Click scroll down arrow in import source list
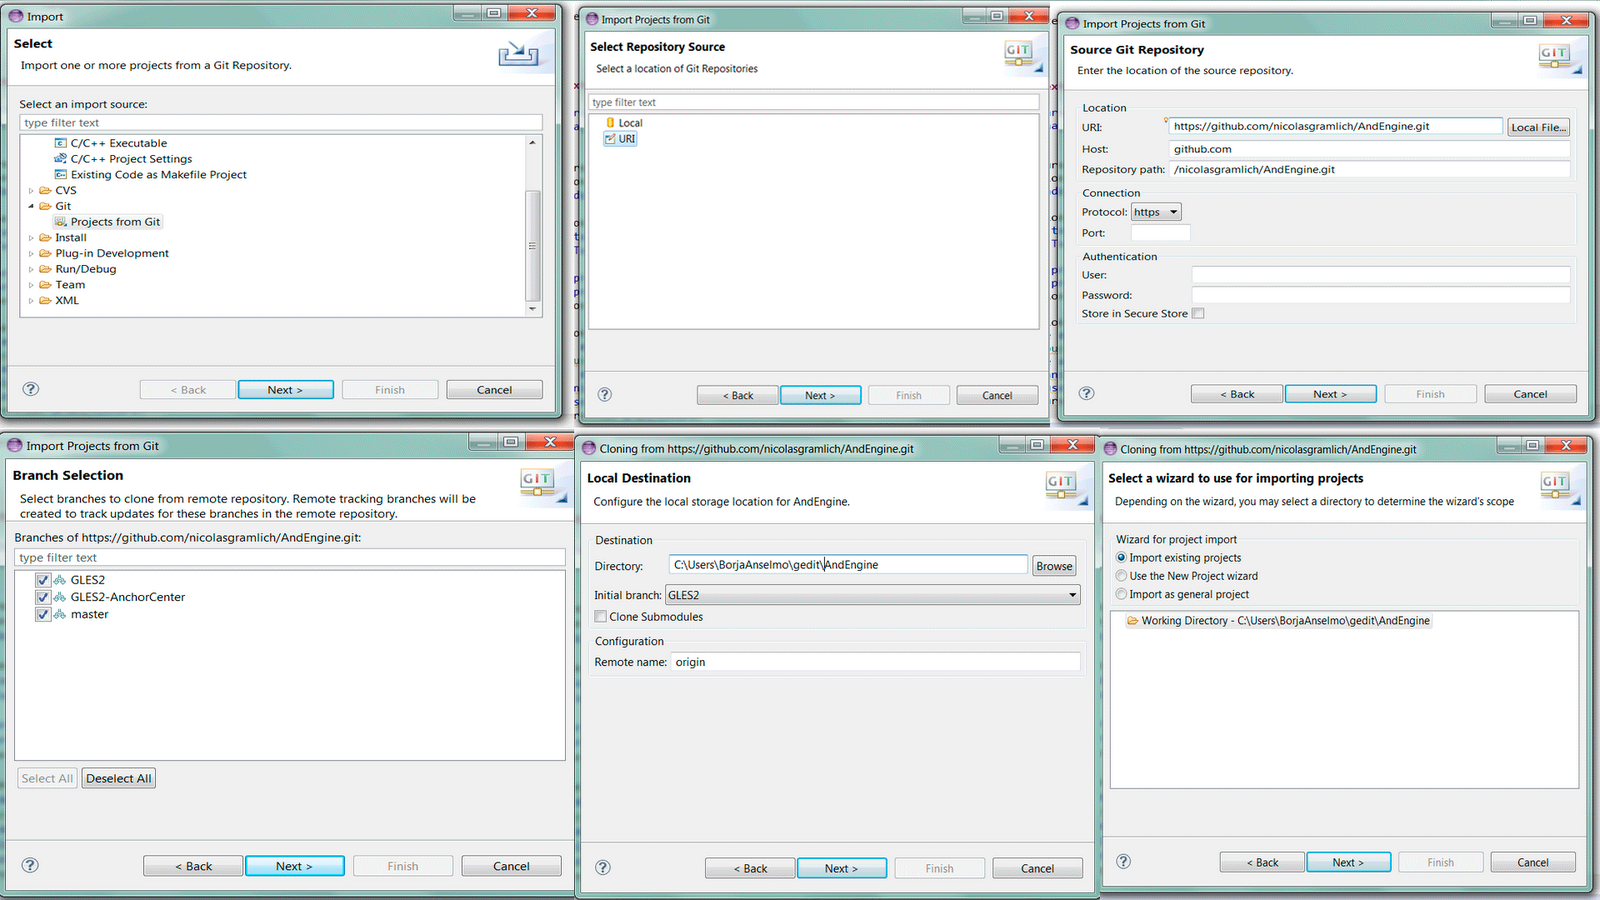The width and height of the screenshot is (1600, 900). click(533, 309)
